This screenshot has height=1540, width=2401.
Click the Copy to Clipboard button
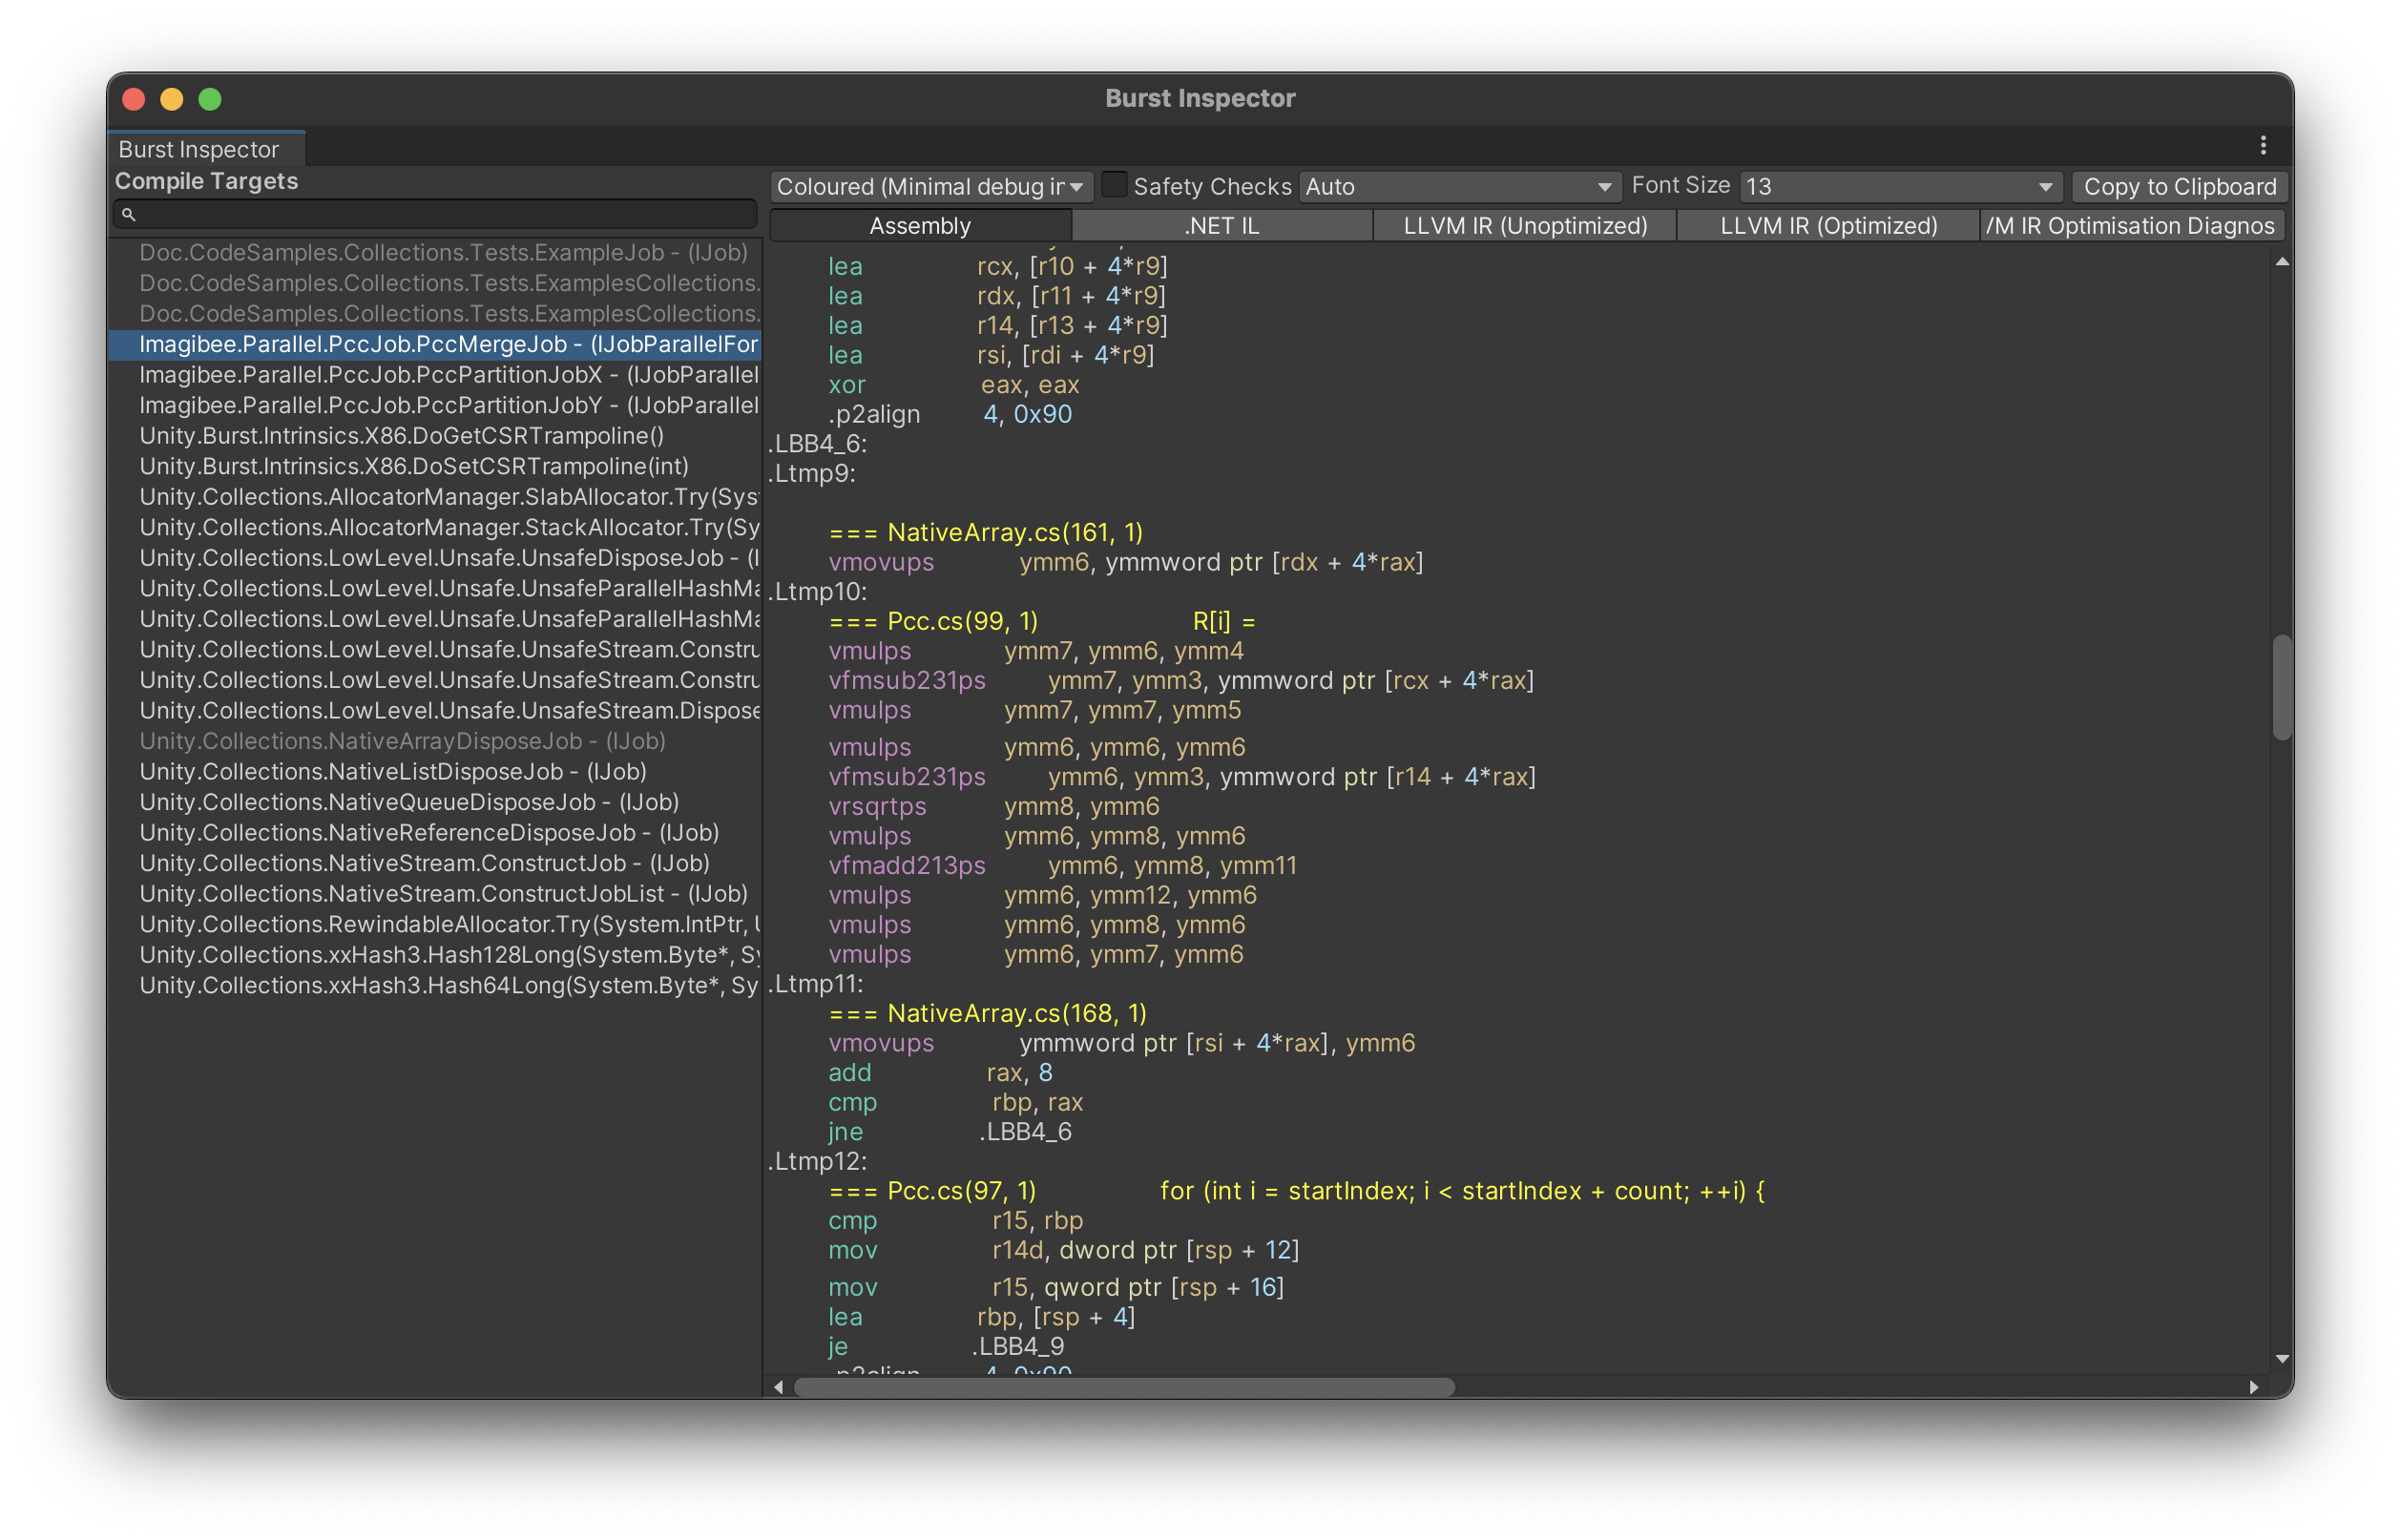(2180, 187)
